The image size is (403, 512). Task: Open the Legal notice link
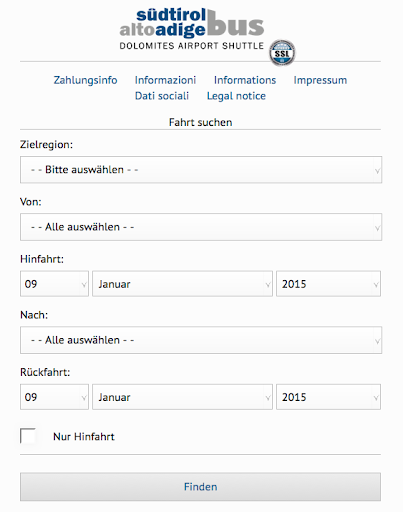[x=236, y=96]
